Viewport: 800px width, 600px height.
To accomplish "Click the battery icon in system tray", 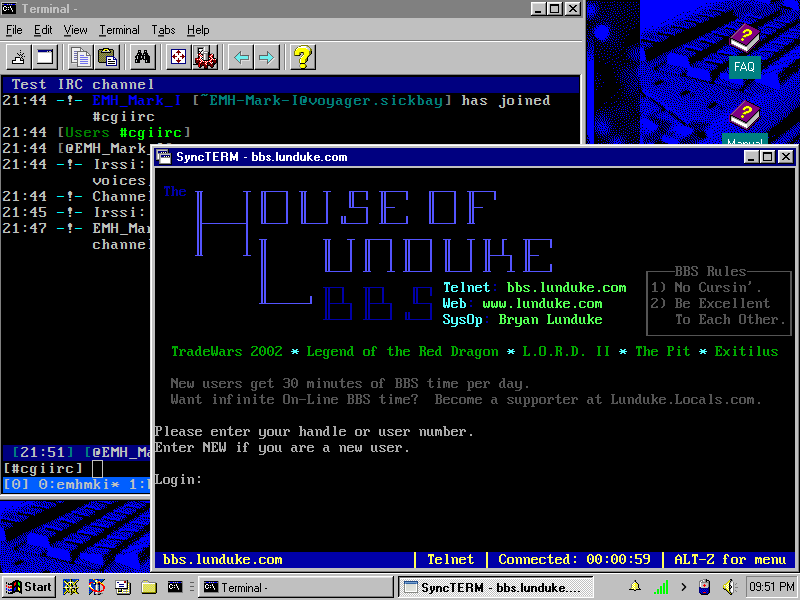I will 704,587.
